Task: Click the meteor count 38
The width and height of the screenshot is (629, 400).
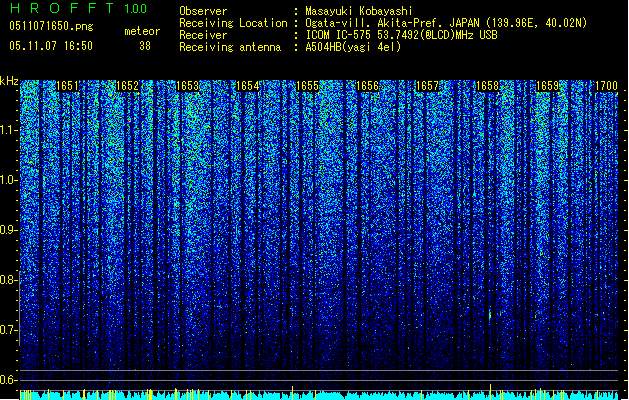Action: coord(145,46)
